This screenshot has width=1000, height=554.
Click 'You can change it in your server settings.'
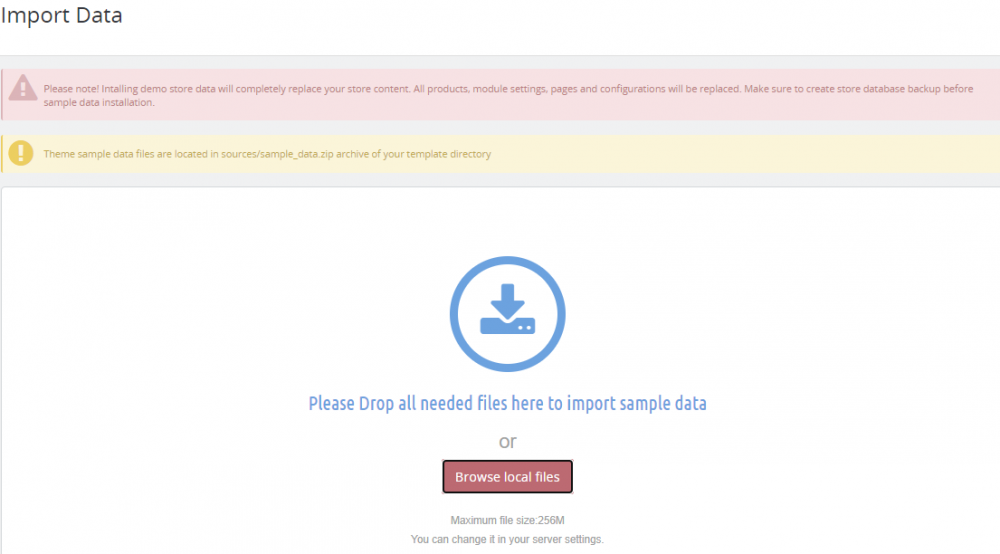(x=507, y=539)
